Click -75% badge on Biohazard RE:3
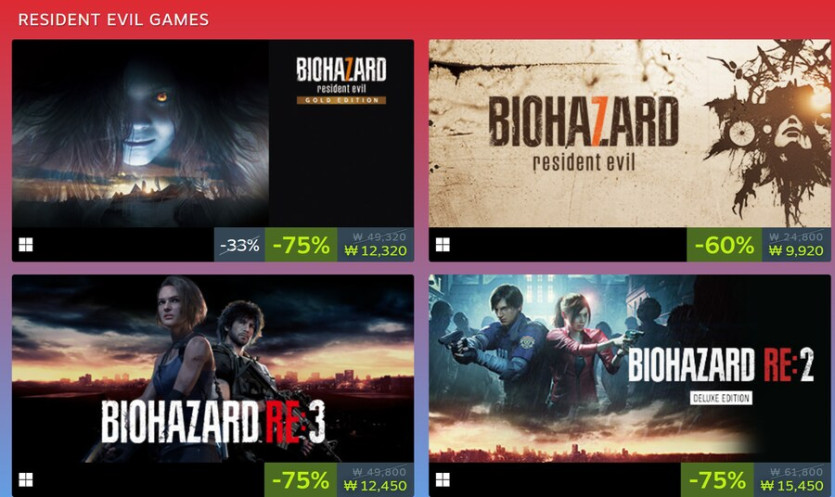835x497 pixels. point(301,480)
